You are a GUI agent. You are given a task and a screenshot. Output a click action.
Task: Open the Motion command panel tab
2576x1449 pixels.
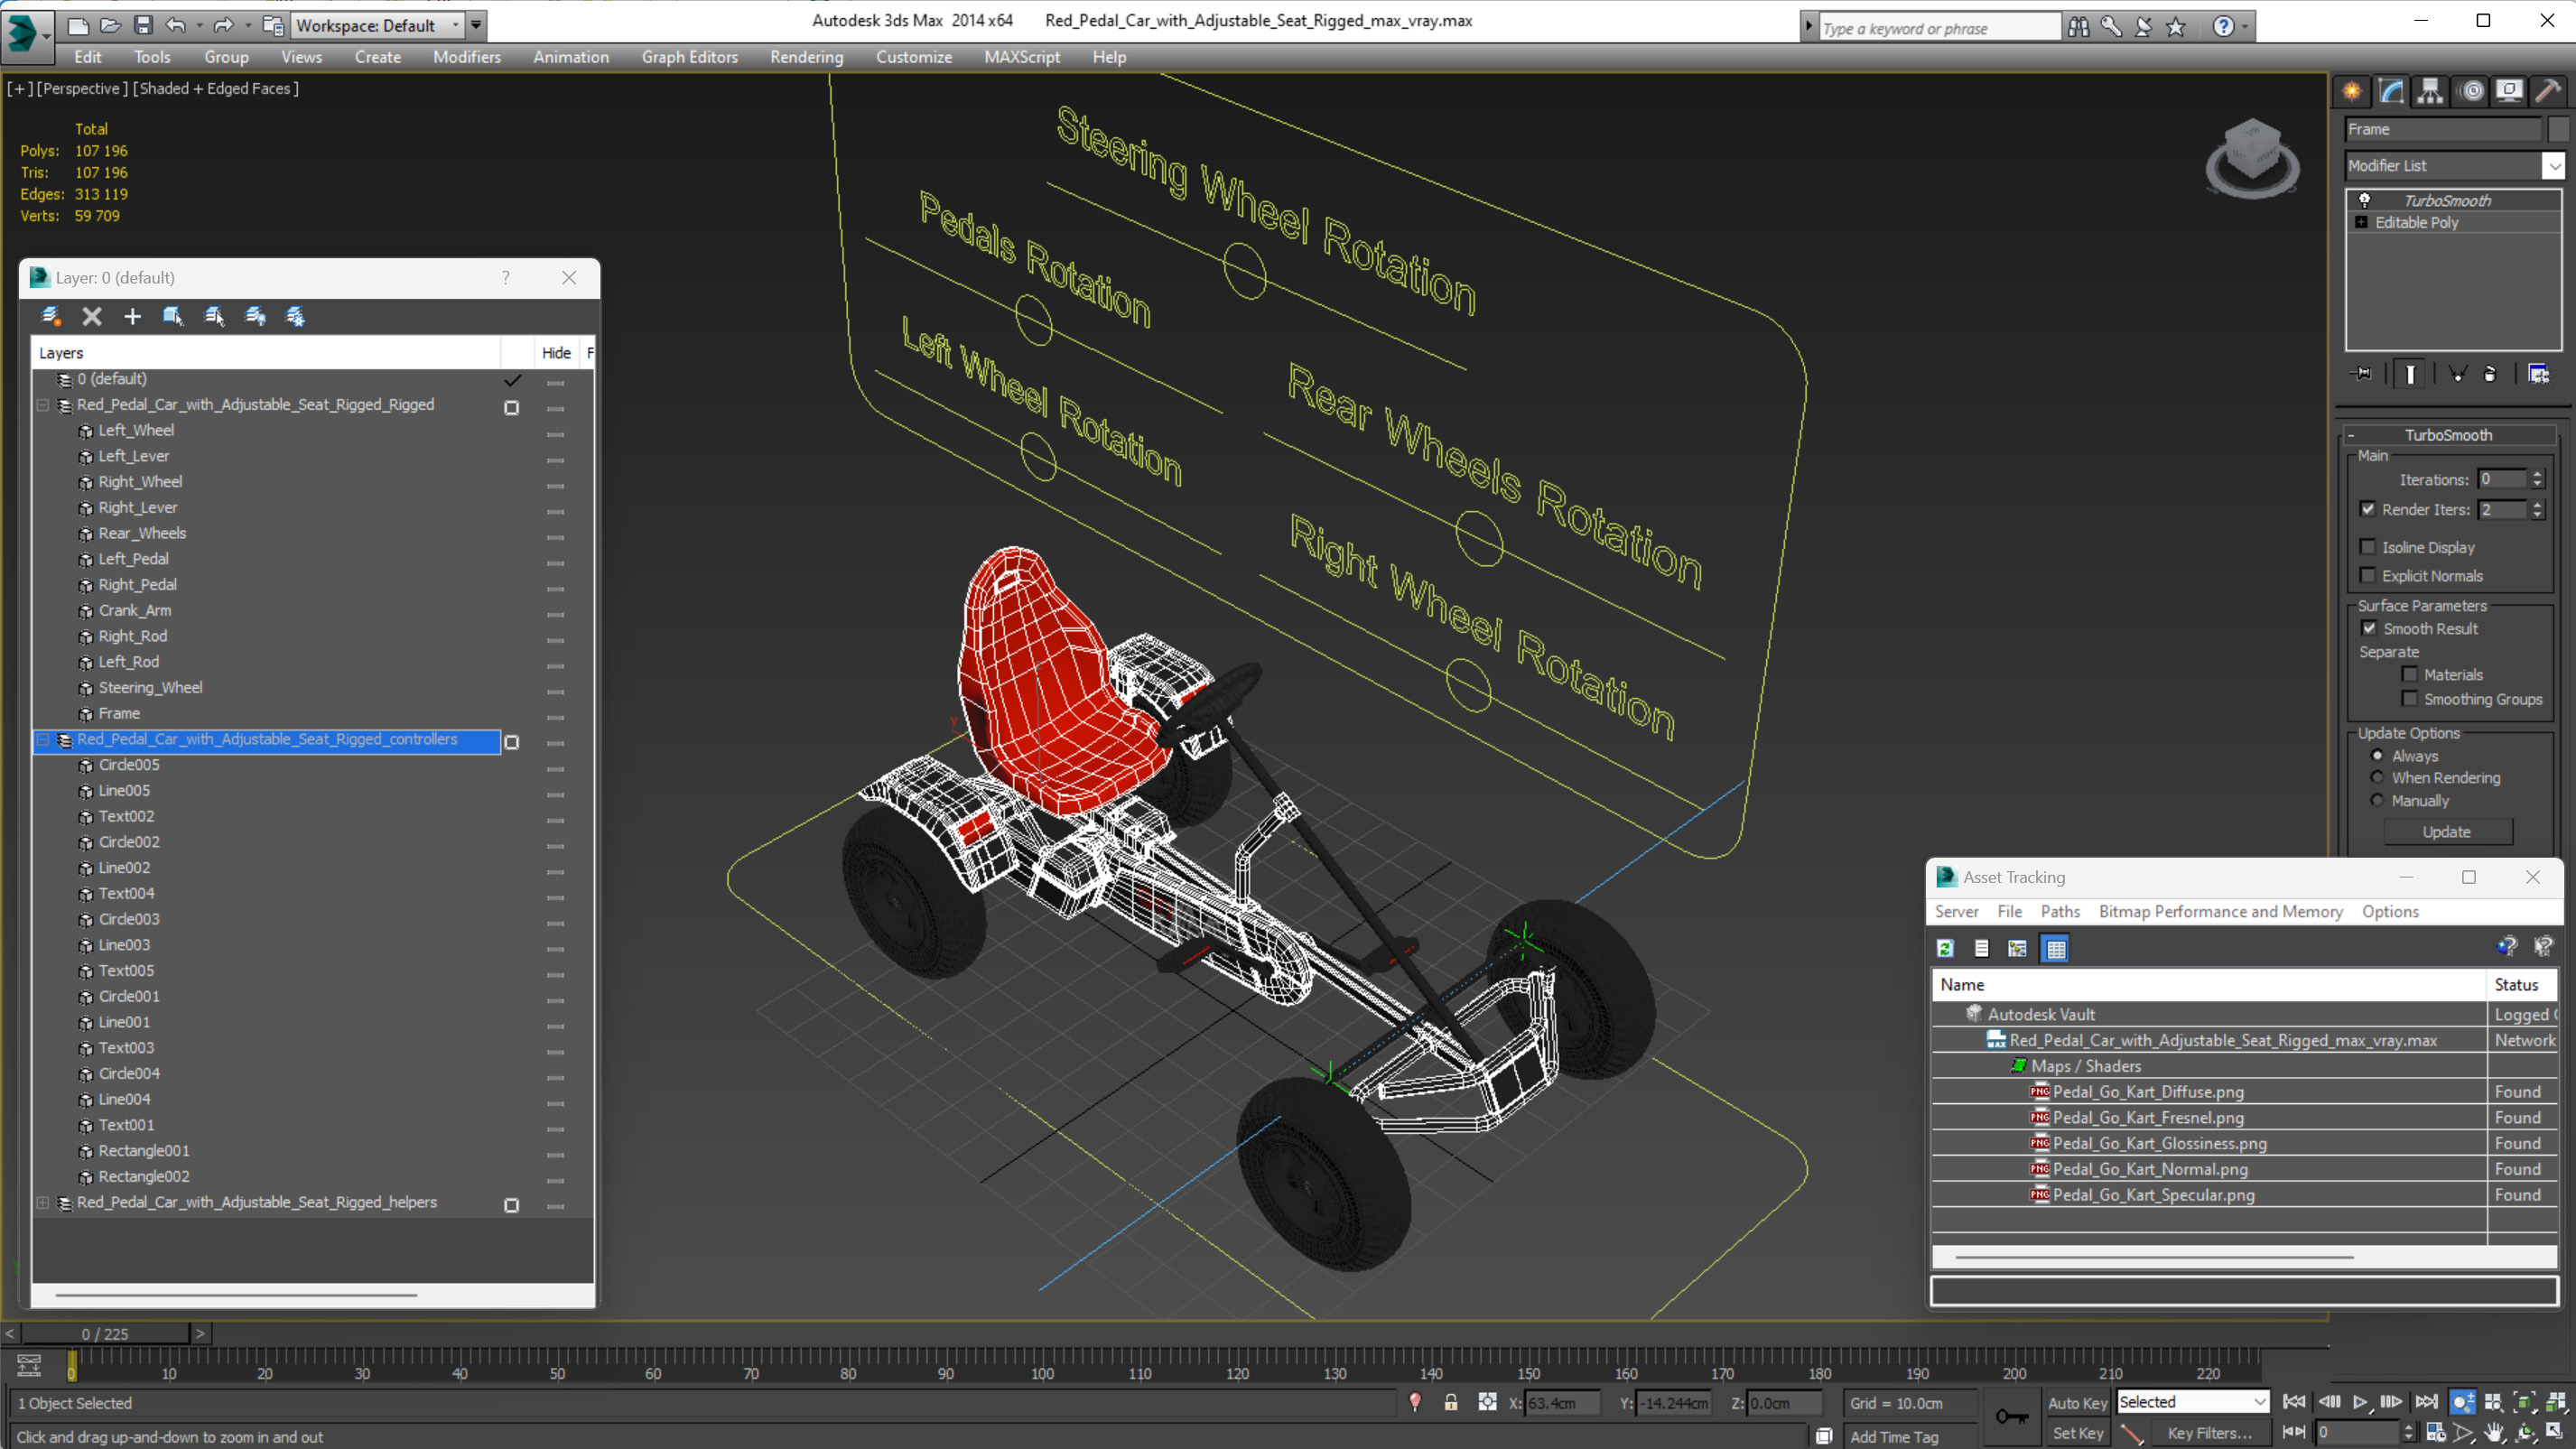[x=2471, y=92]
